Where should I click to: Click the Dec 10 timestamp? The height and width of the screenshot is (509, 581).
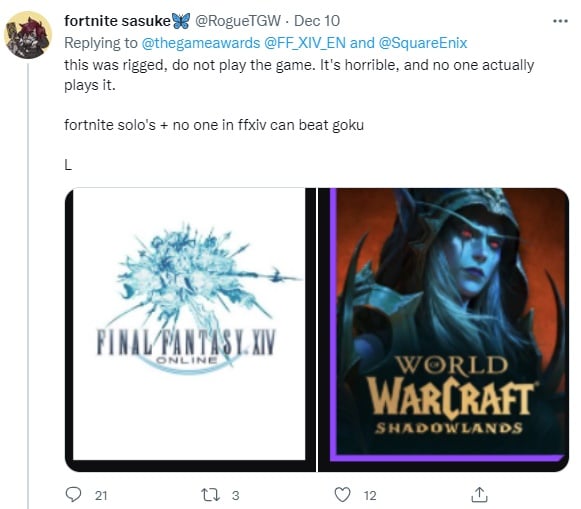[317, 21]
